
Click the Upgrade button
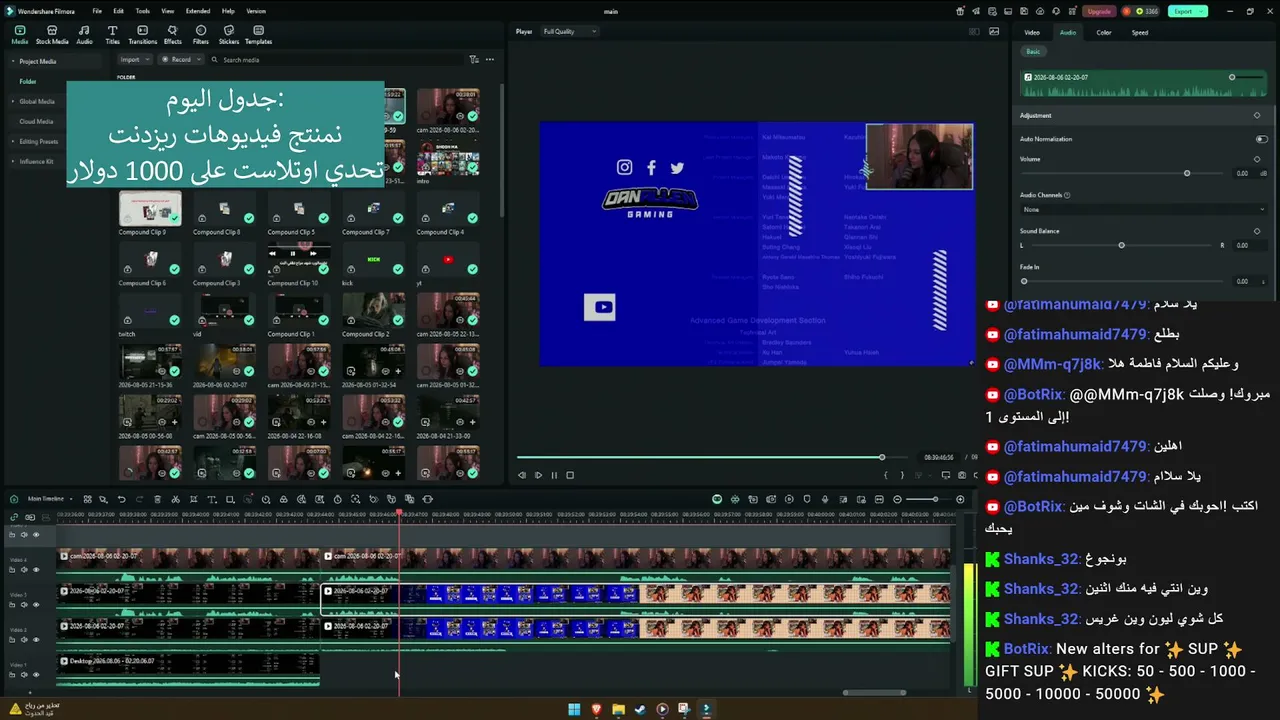(x=1099, y=11)
